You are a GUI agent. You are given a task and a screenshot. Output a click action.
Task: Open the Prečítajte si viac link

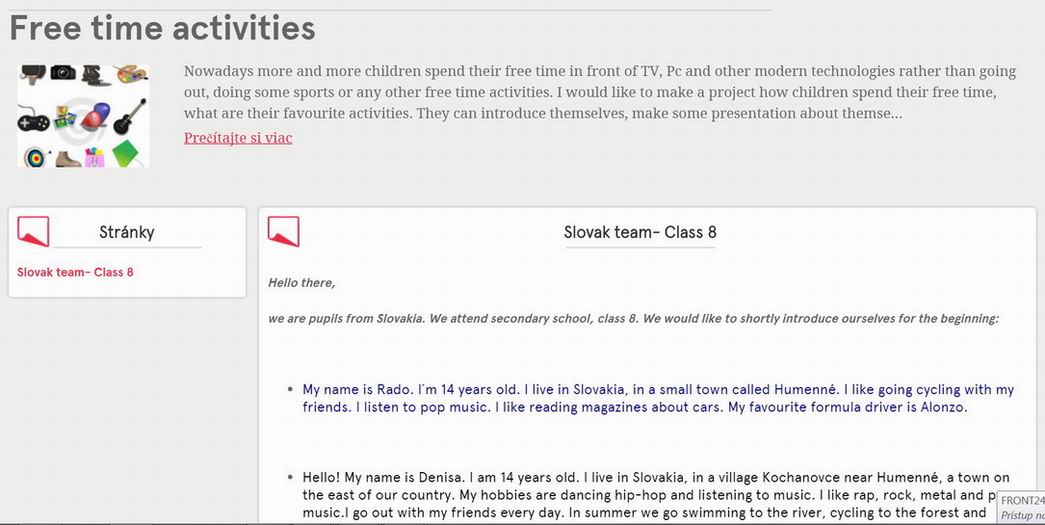pos(238,138)
